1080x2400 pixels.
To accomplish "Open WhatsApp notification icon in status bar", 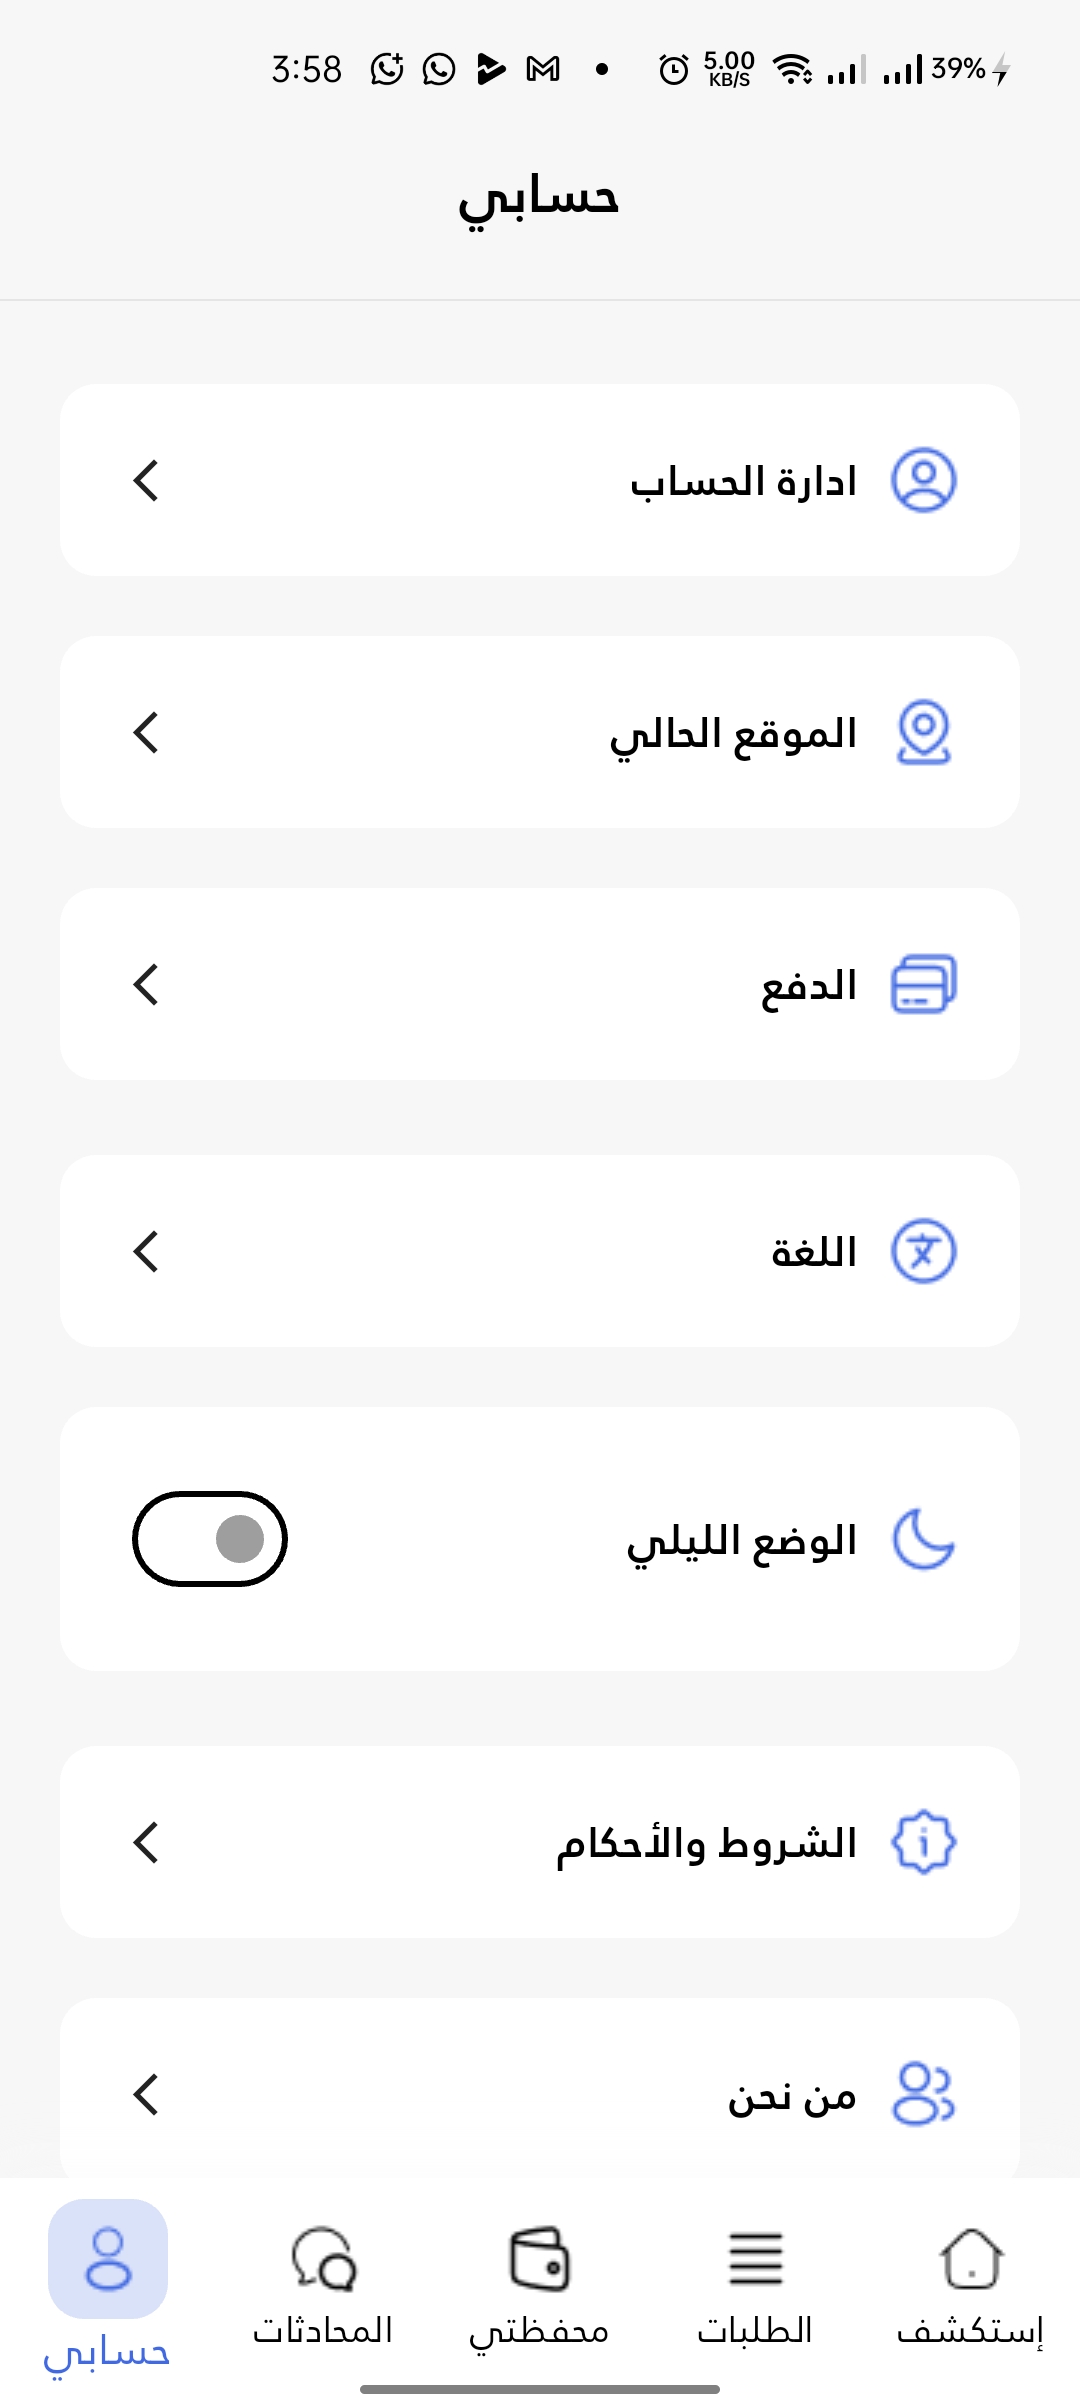I will pyautogui.click(x=439, y=69).
